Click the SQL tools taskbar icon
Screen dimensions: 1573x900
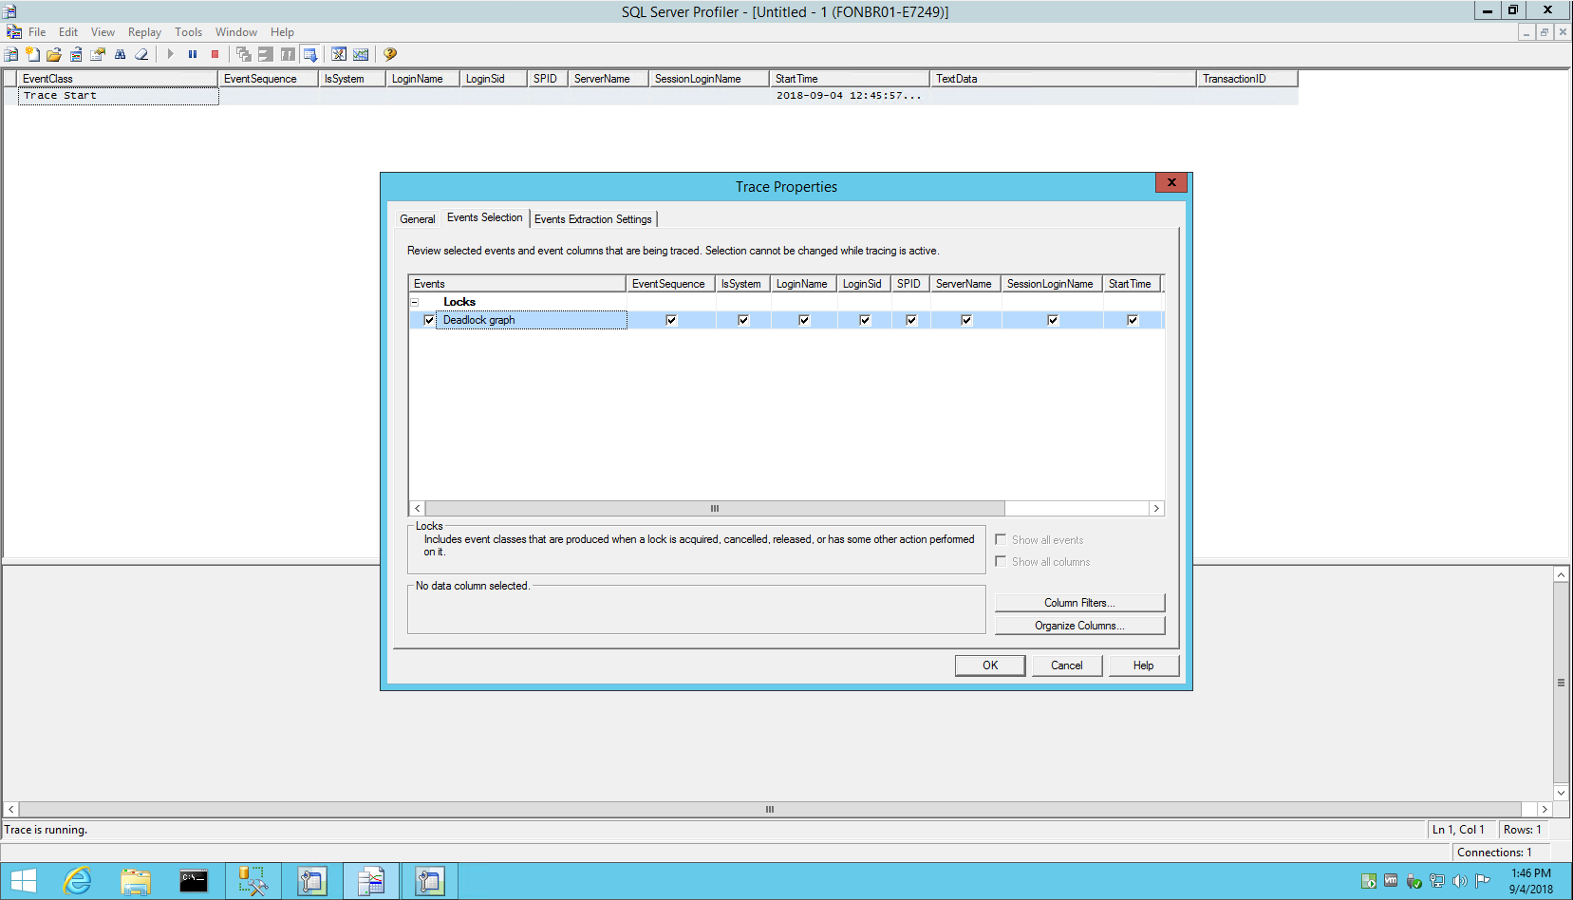[253, 881]
